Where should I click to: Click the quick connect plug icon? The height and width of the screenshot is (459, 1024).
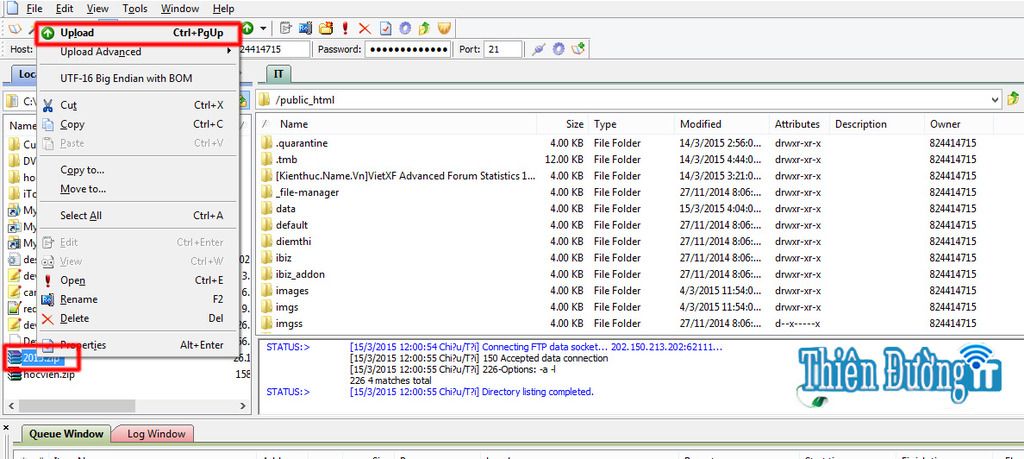(x=539, y=49)
